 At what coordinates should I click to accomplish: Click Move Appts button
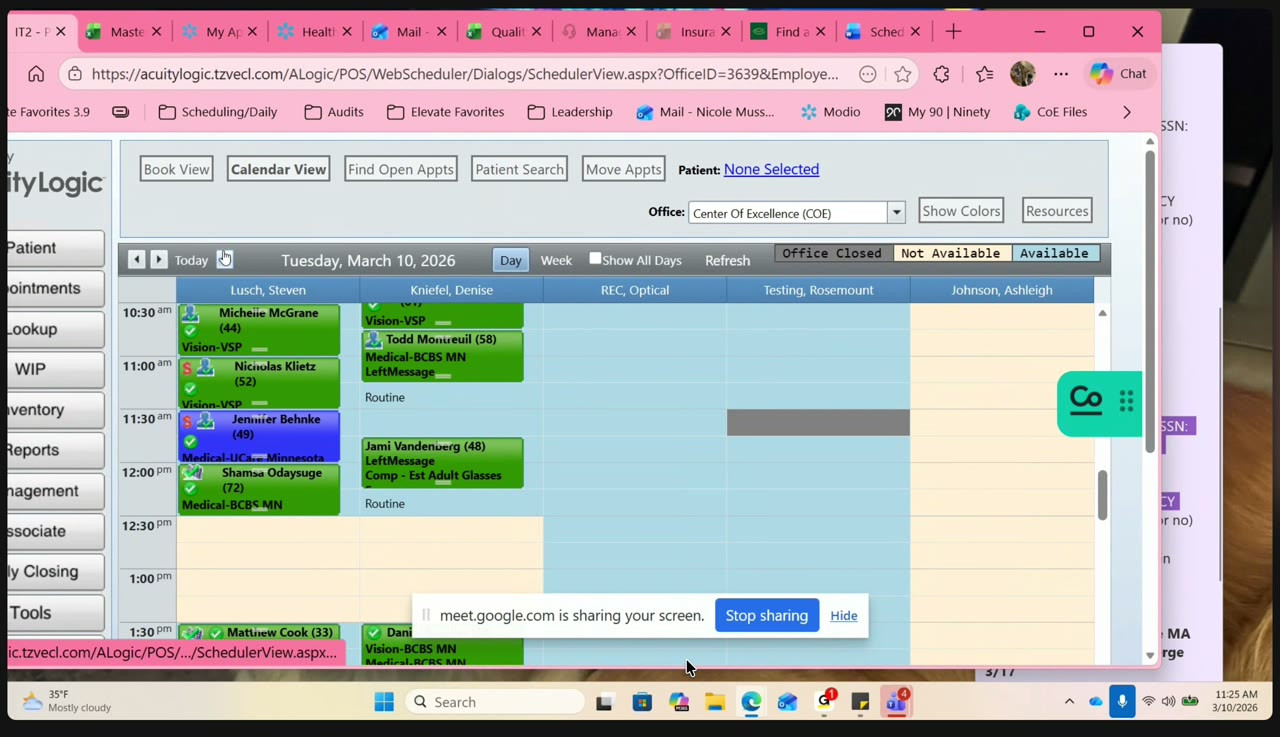(x=623, y=169)
